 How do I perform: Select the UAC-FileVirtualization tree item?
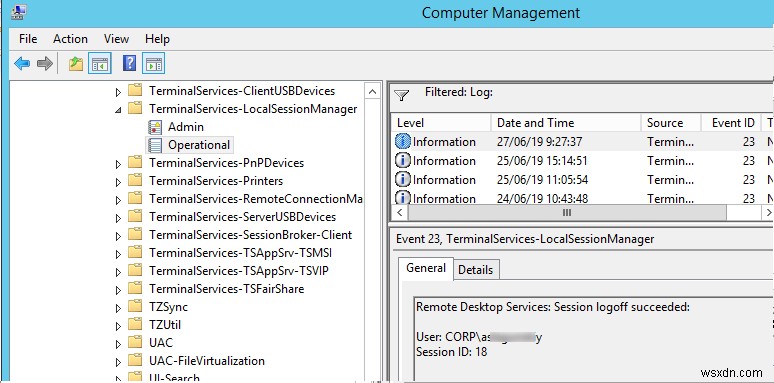click(x=207, y=361)
